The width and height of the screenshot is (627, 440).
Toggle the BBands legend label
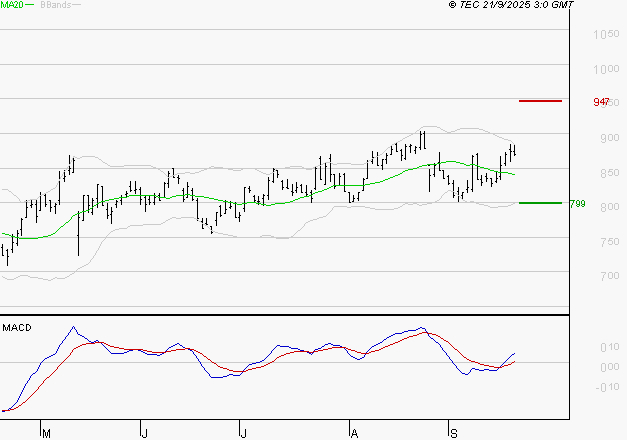[x=55, y=5]
